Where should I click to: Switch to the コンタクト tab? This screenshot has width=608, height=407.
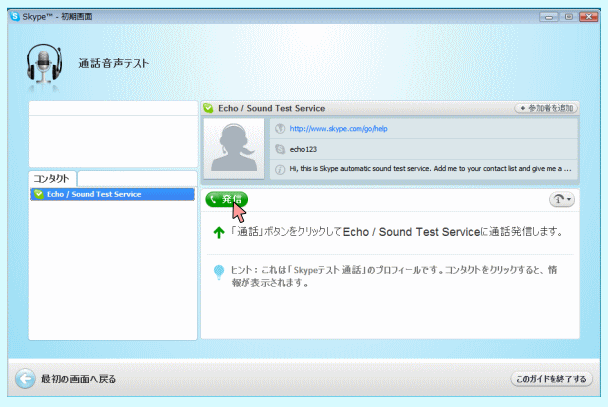pos(52,179)
